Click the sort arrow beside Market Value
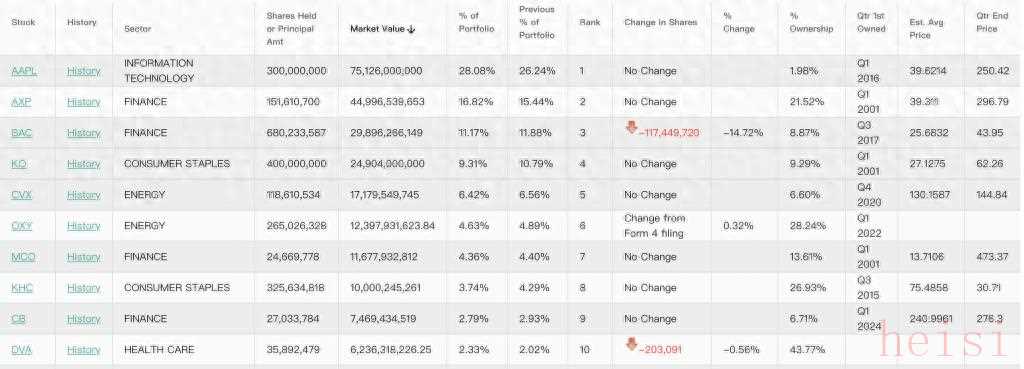The image size is (1024, 369). (411, 29)
